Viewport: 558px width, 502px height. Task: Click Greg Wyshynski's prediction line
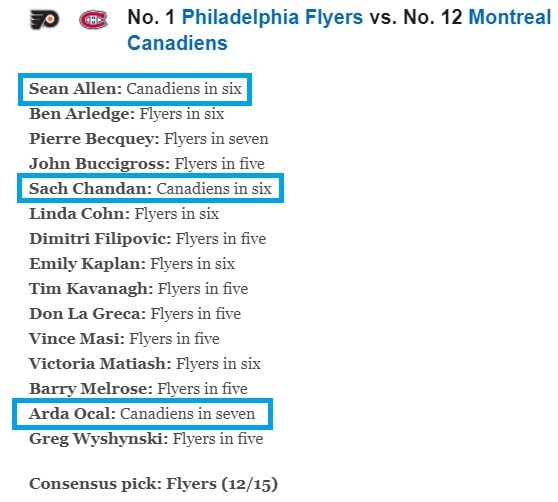[146, 439]
